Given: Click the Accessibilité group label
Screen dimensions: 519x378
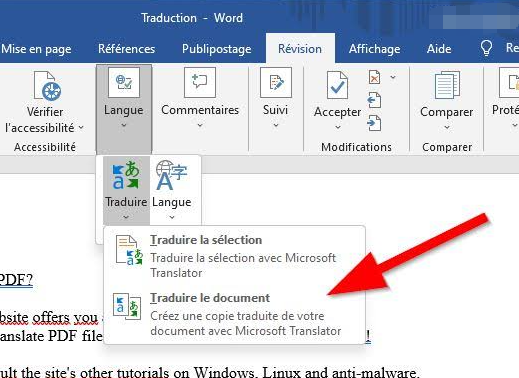Looking at the screenshot, I should pyautogui.click(x=45, y=147).
